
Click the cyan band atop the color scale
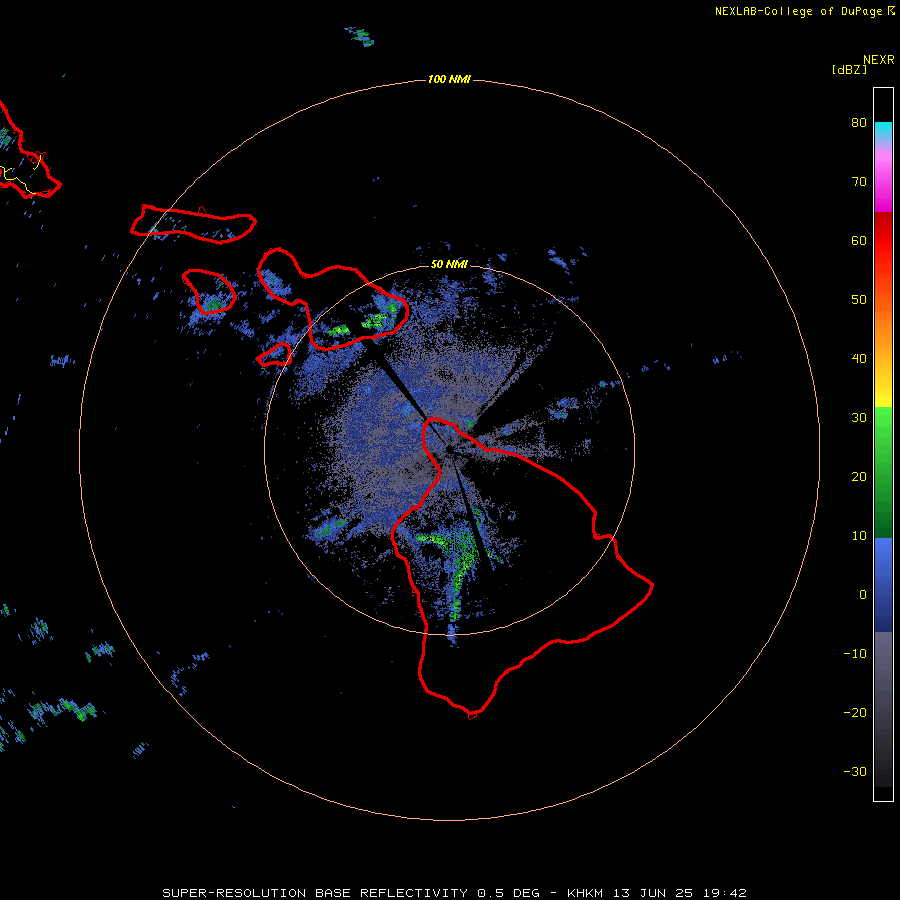(883, 129)
